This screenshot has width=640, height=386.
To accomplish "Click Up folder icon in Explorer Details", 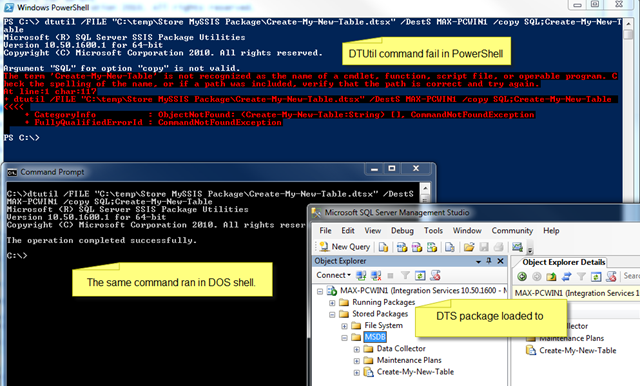I will click(x=551, y=277).
